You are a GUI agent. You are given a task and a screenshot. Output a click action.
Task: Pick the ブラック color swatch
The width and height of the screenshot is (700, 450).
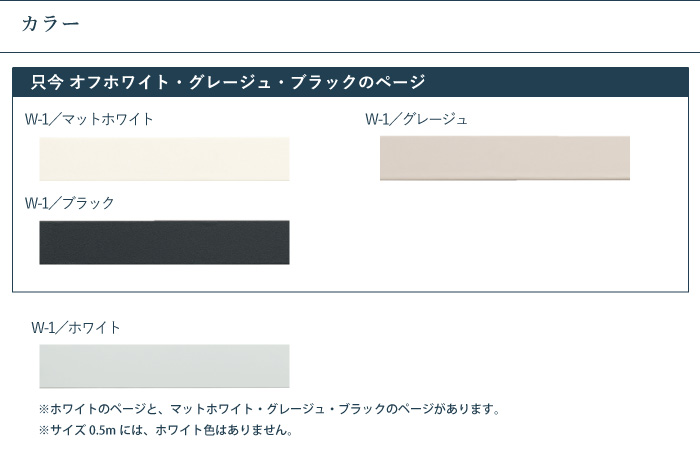tap(164, 243)
